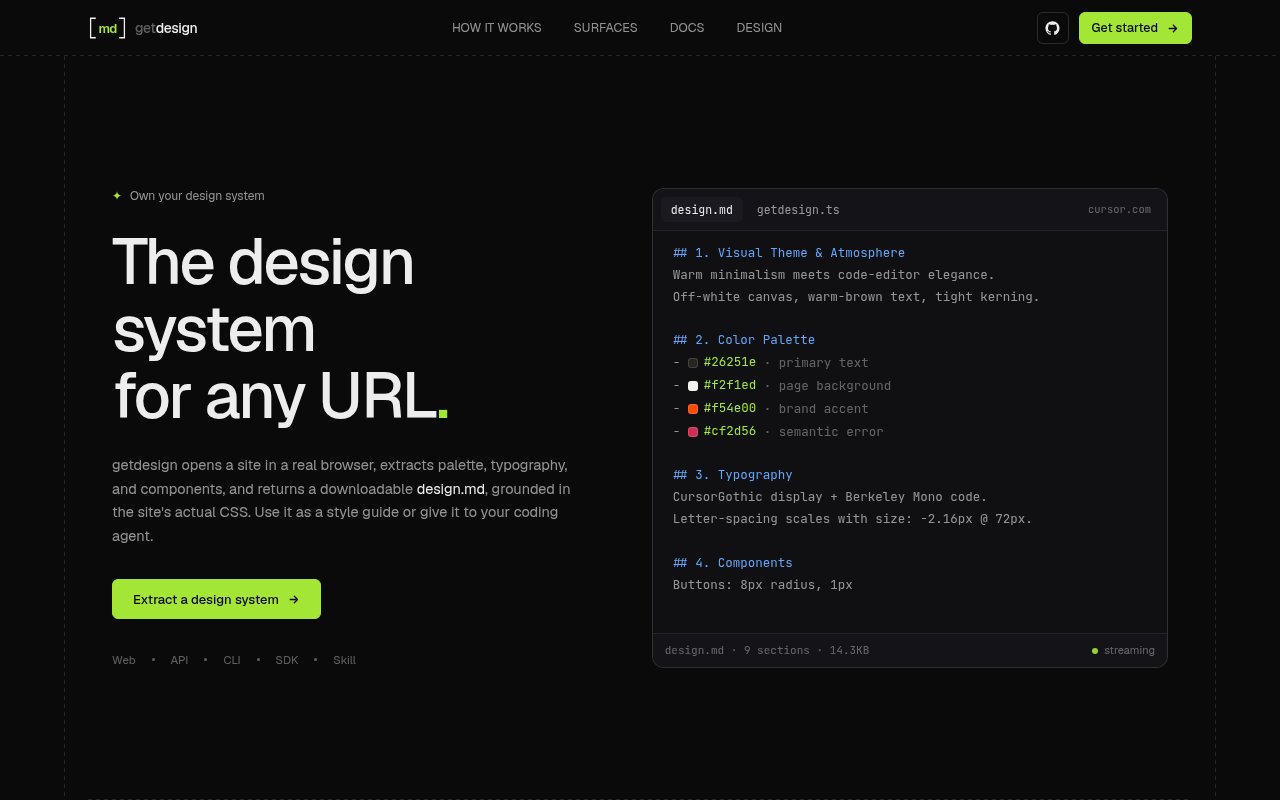This screenshot has width=1280, height=800.
Task: Click Extract a design system button
Action: click(x=216, y=599)
